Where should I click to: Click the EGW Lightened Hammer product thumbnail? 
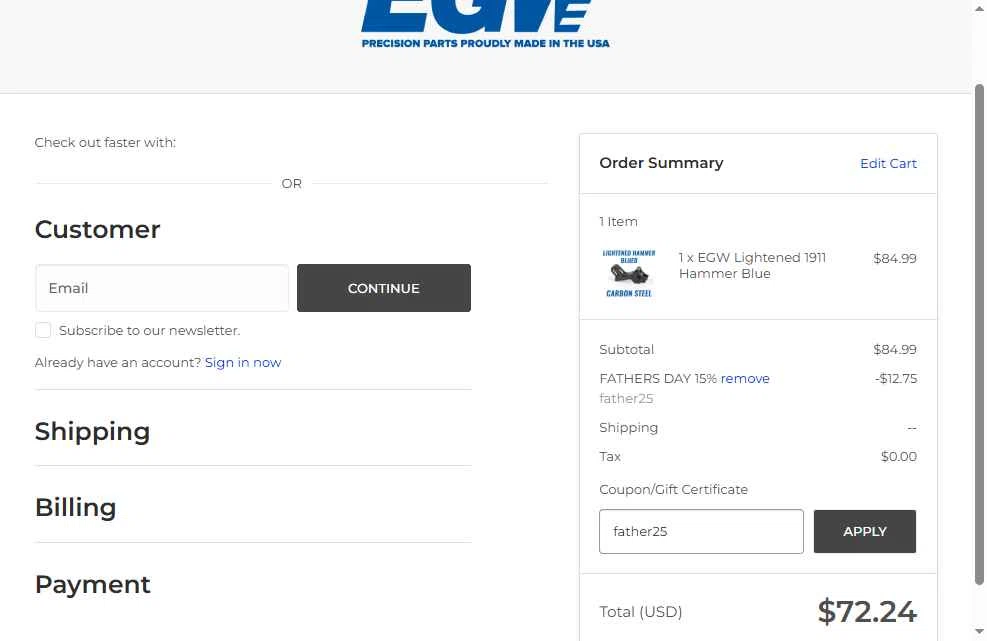pyautogui.click(x=629, y=273)
